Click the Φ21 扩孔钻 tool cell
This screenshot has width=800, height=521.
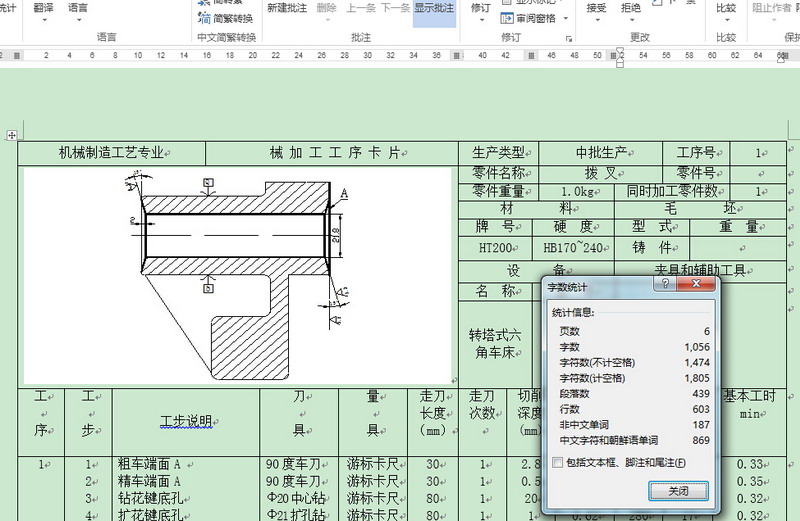(295, 514)
